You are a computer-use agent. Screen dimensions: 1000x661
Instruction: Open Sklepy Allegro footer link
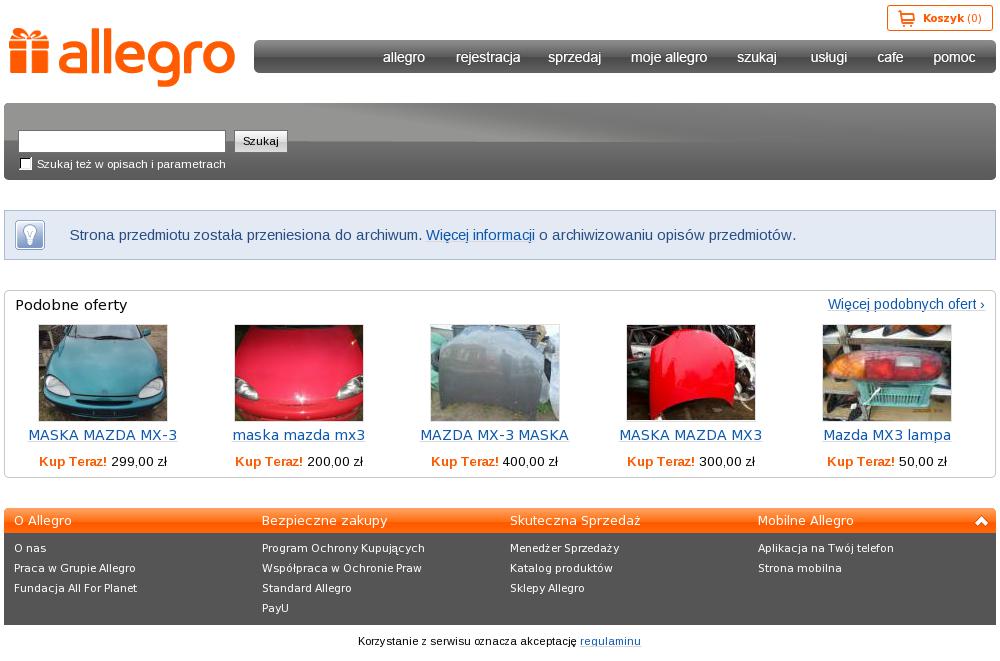pos(547,588)
